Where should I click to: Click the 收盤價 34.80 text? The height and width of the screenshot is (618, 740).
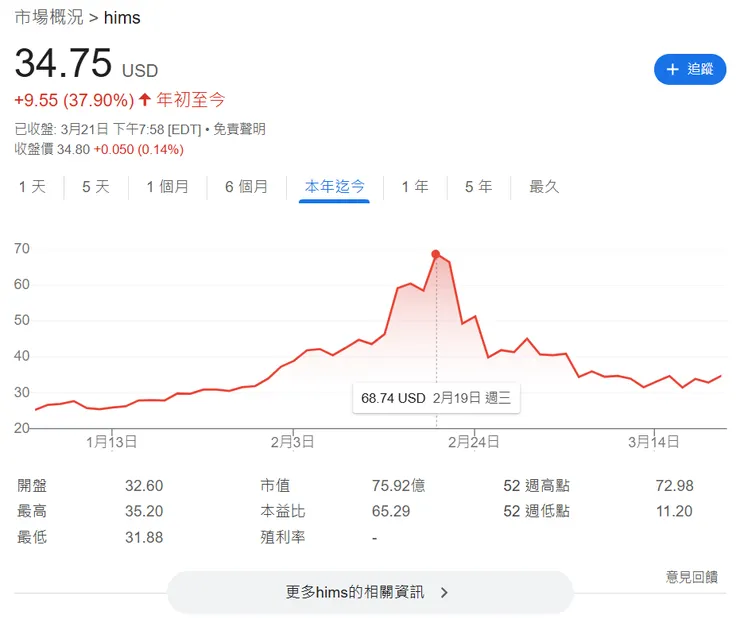[52, 149]
